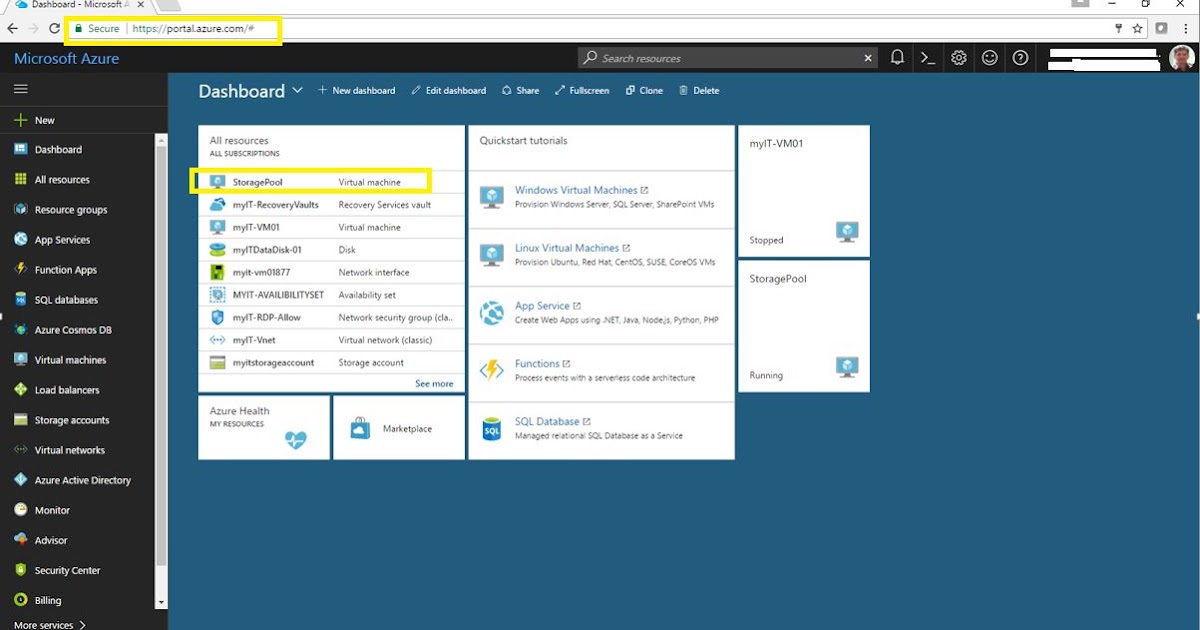Click the feedback smiley icon
Screen dimensions: 1200x630
coord(989,57)
